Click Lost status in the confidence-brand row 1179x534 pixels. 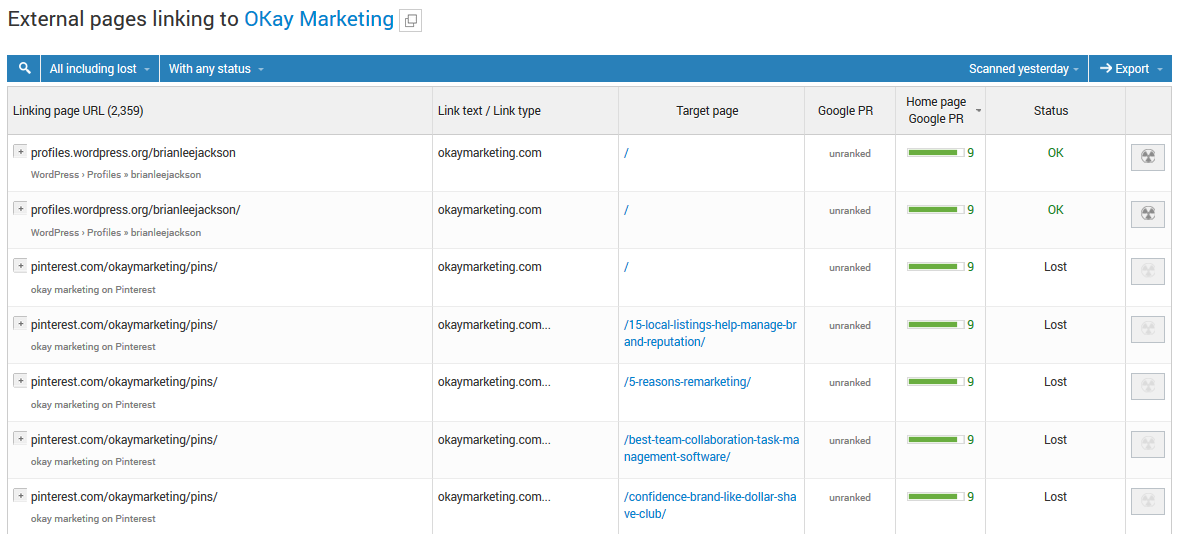1056,496
